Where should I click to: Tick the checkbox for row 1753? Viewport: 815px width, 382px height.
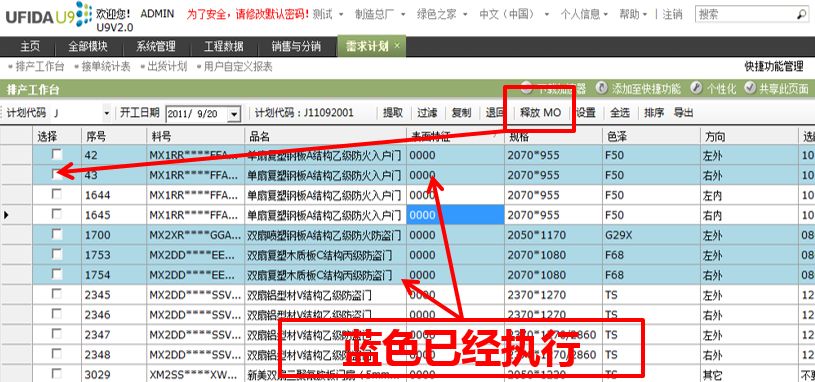click(x=57, y=254)
